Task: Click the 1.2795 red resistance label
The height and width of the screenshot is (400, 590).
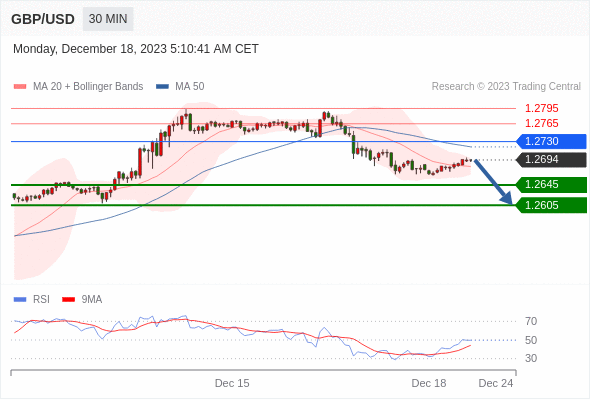Action: tap(541, 108)
